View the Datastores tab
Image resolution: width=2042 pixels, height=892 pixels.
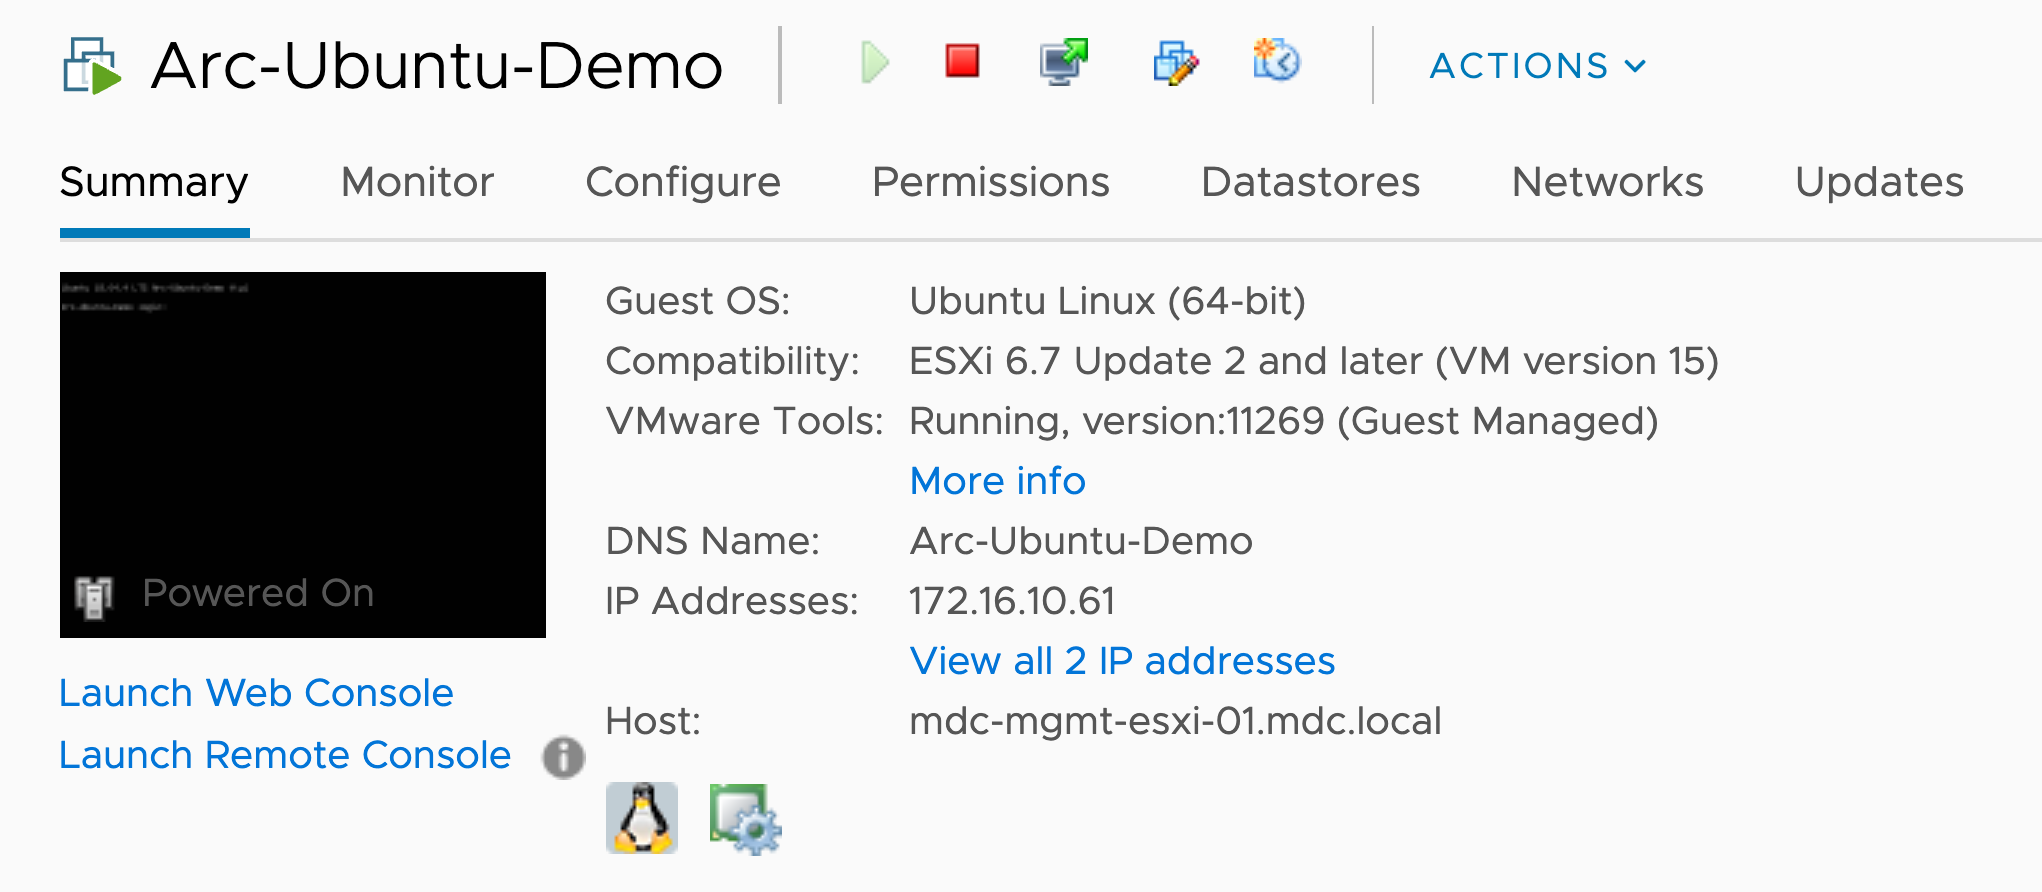pyautogui.click(x=1311, y=182)
